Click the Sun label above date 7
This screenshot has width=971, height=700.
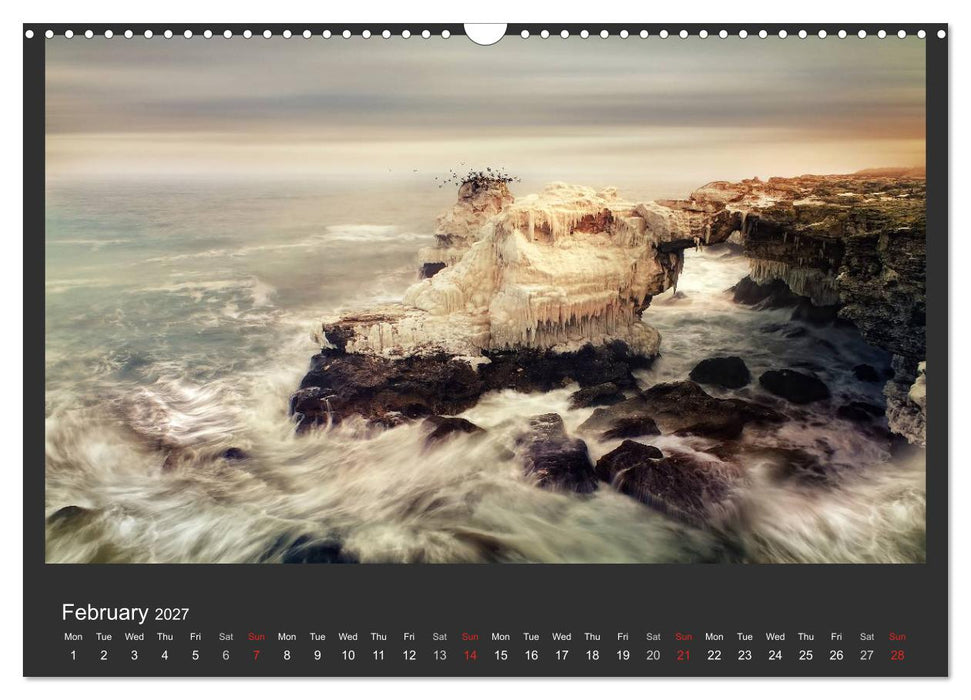click(x=256, y=636)
